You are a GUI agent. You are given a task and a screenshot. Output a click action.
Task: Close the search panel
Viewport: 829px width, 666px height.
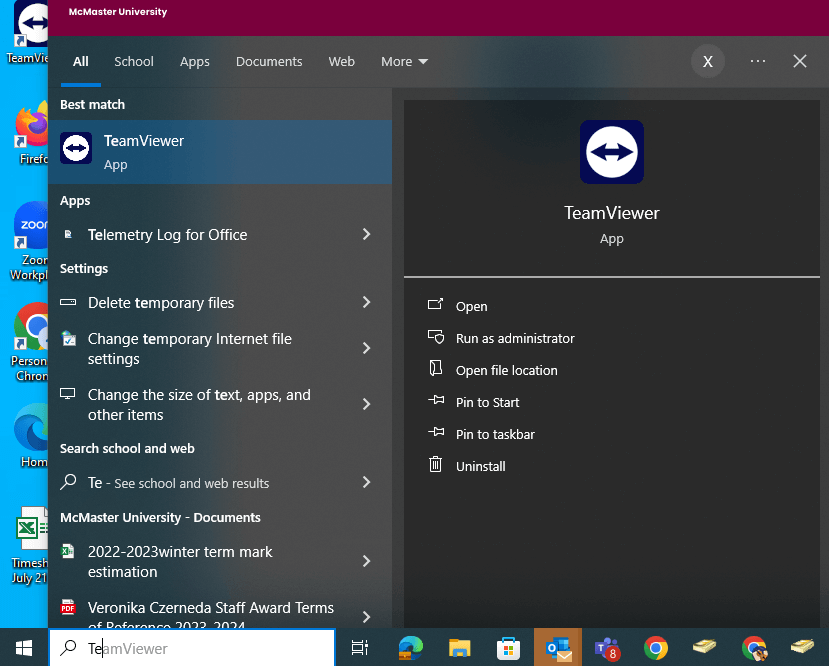coord(800,61)
